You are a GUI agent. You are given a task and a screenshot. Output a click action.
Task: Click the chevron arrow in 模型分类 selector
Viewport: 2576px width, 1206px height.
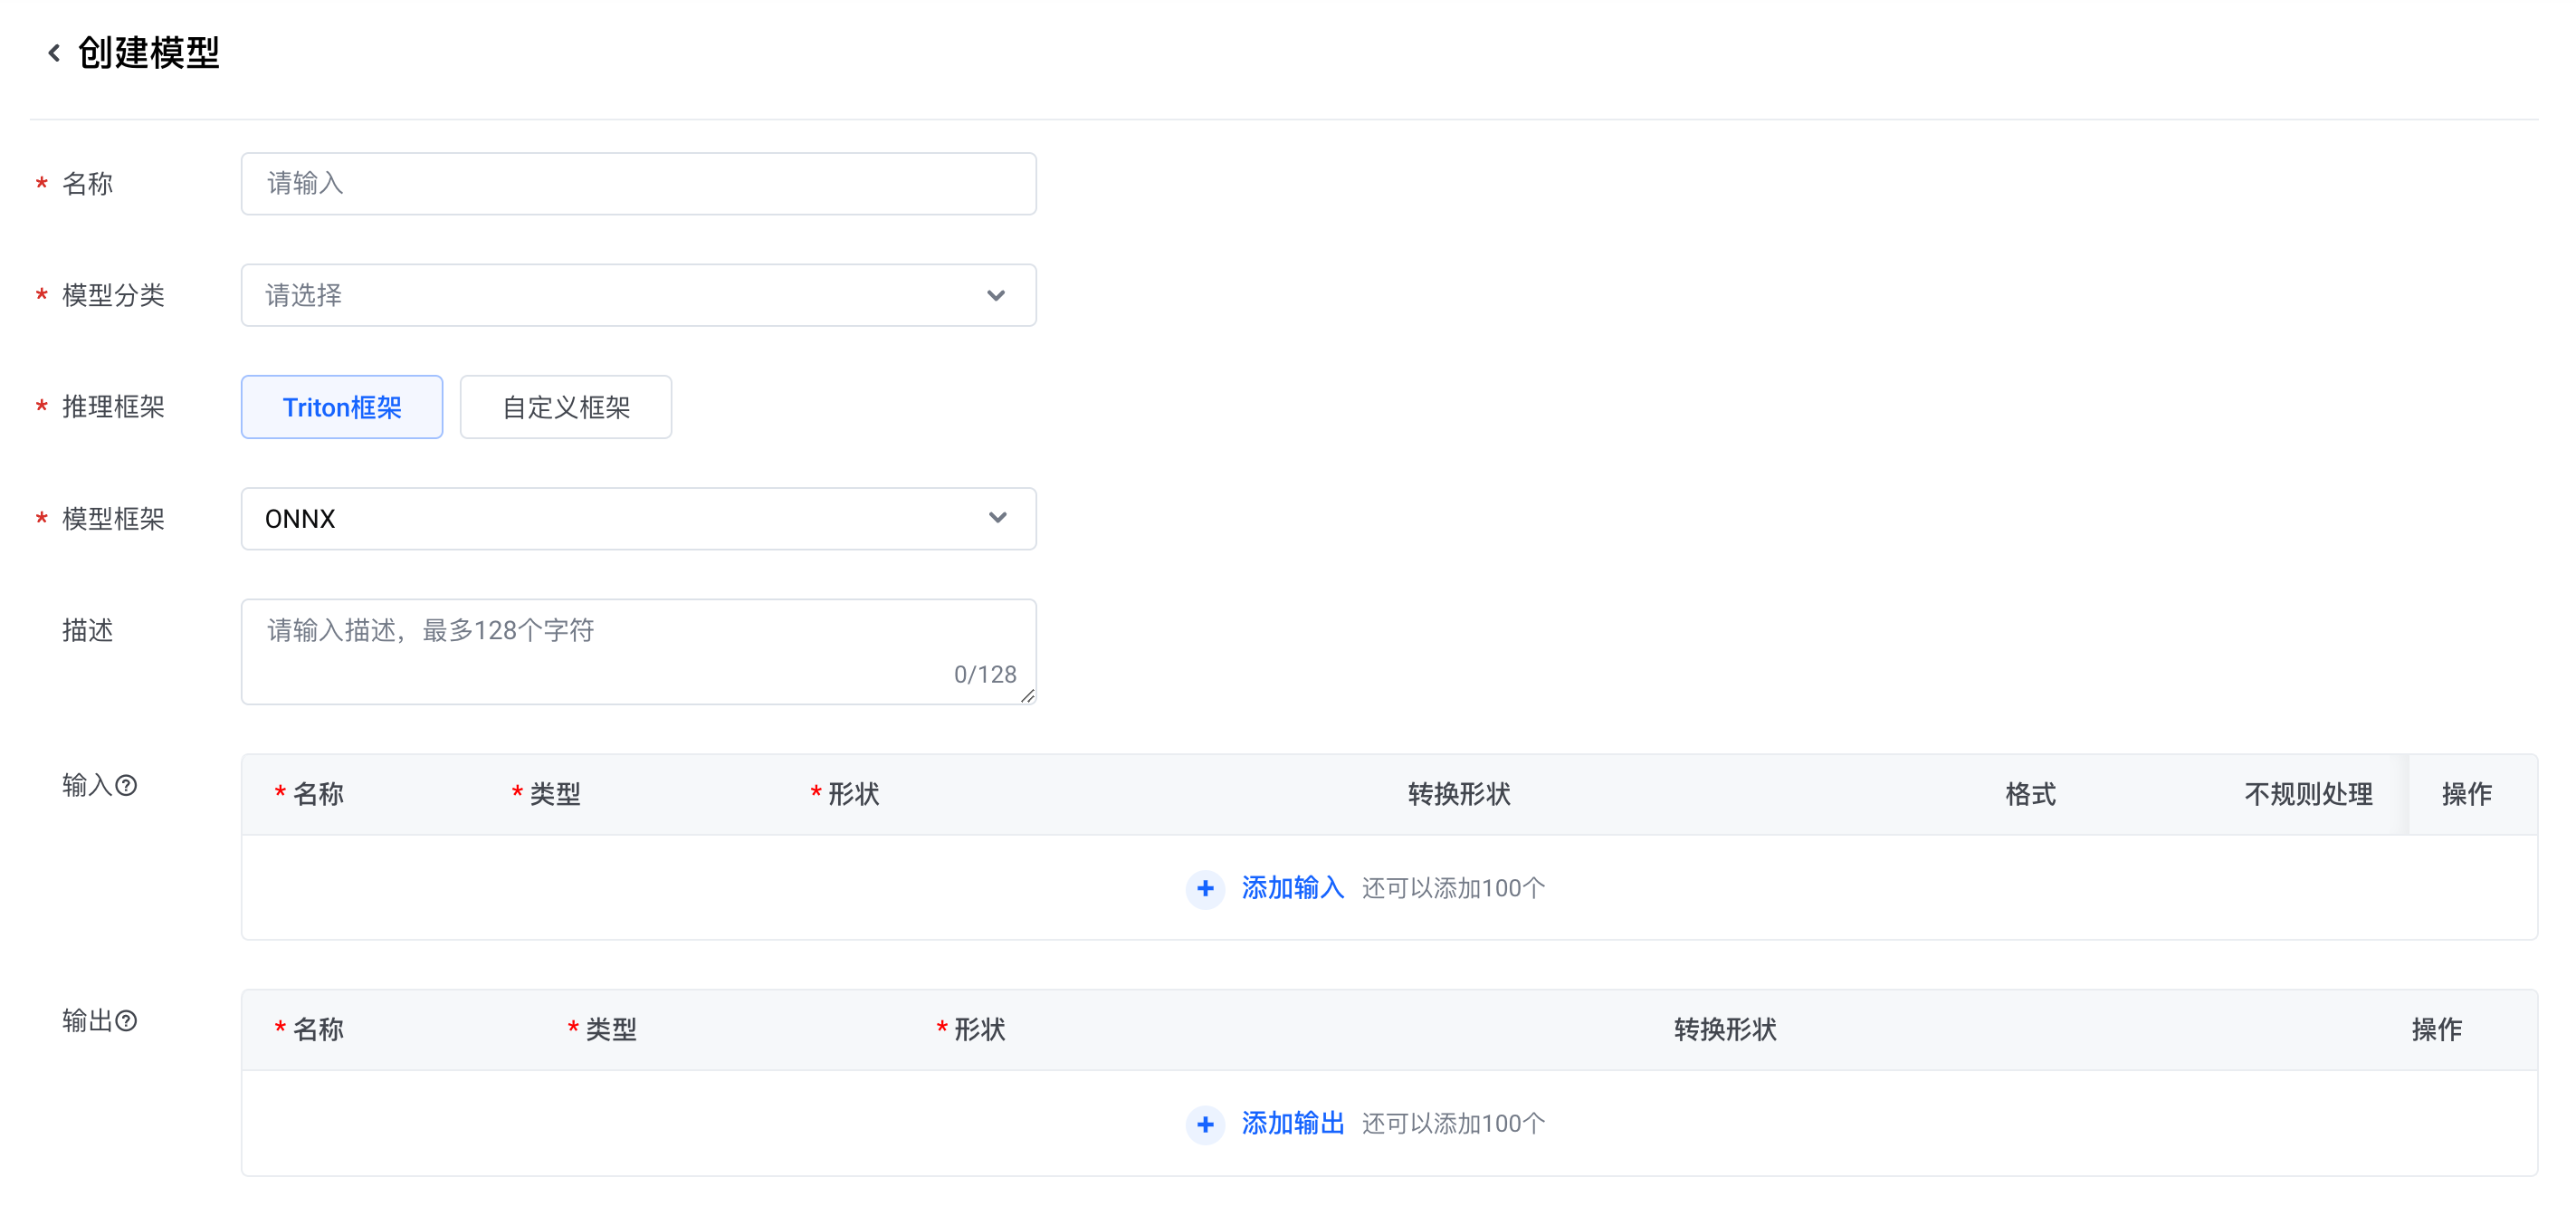[996, 295]
